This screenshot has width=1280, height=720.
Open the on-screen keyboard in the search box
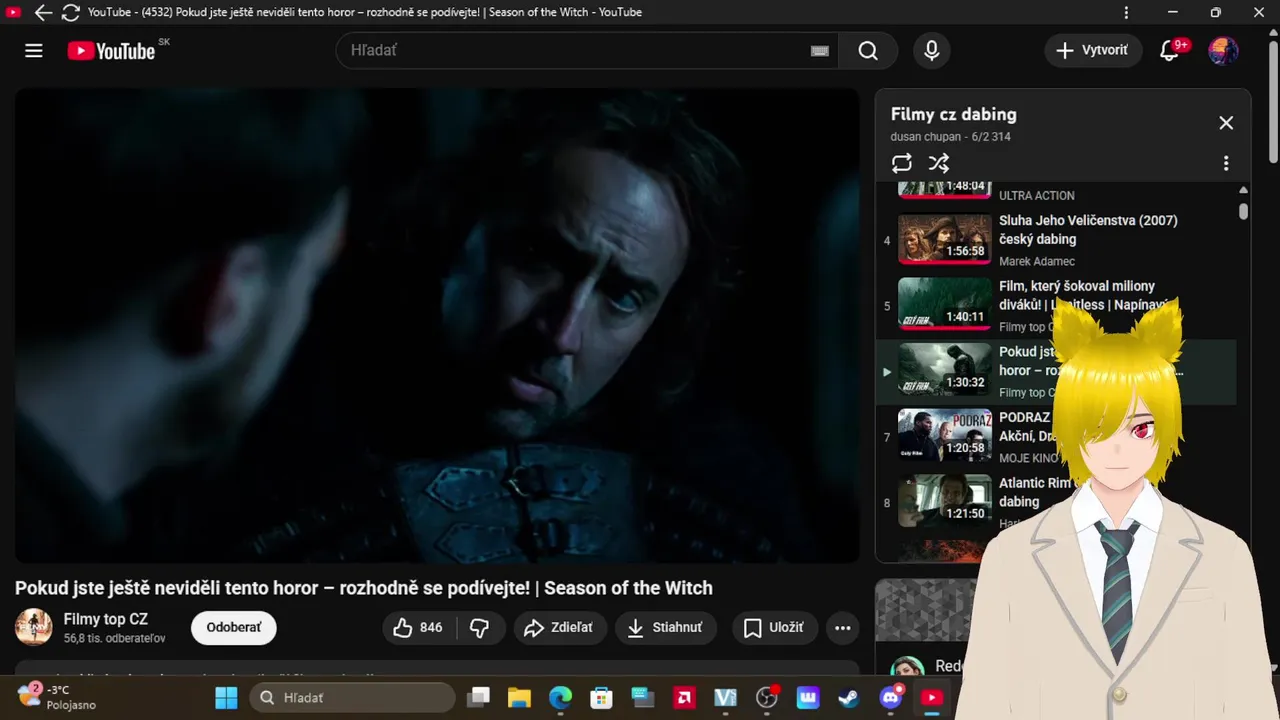tap(820, 51)
